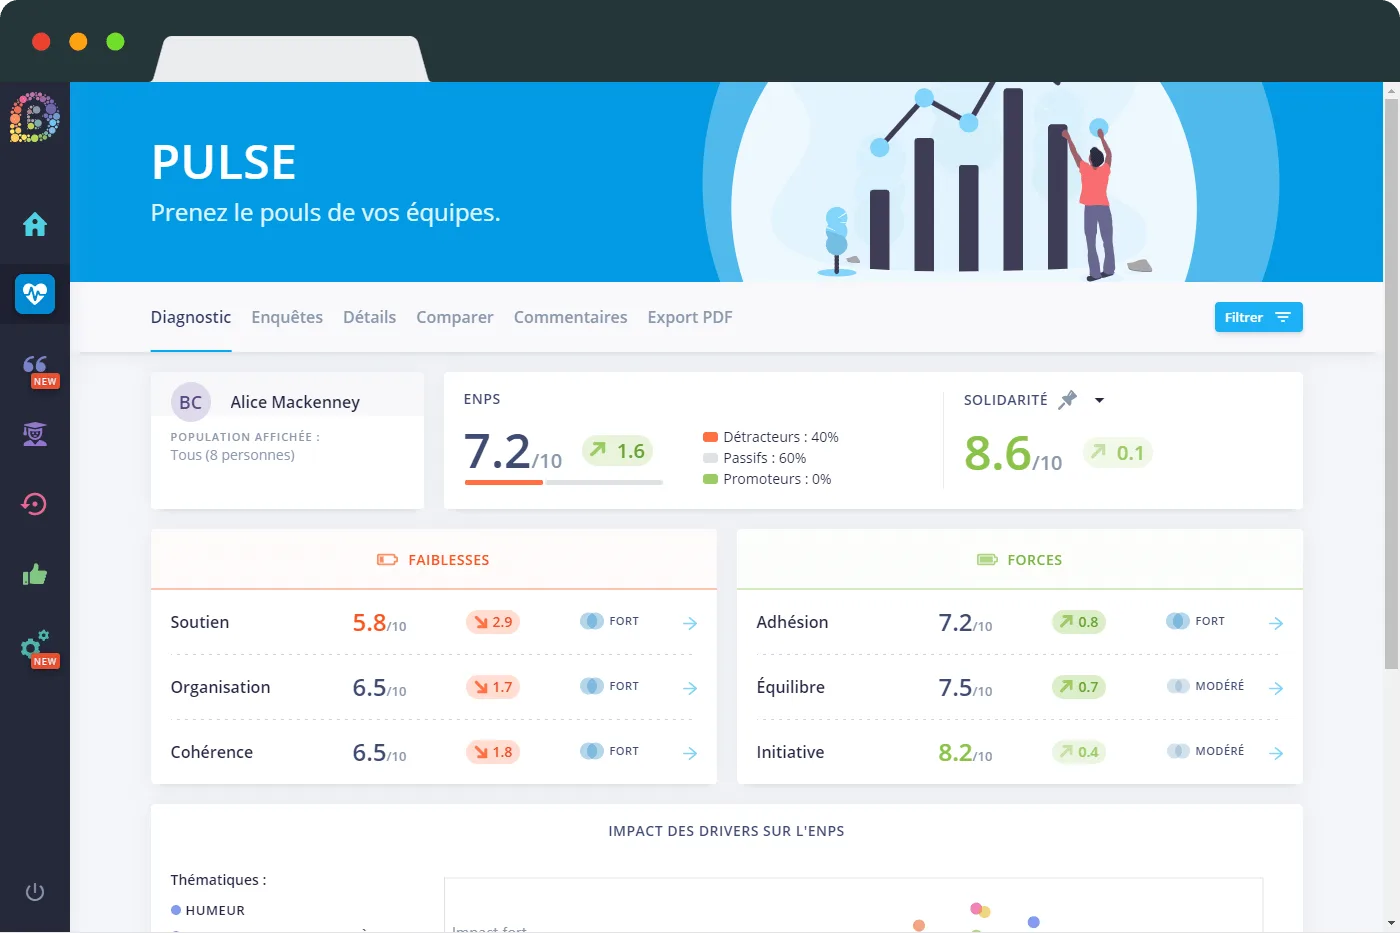Open the Export PDF link
This screenshot has width=1400, height=933.
(x=690, y=317)
